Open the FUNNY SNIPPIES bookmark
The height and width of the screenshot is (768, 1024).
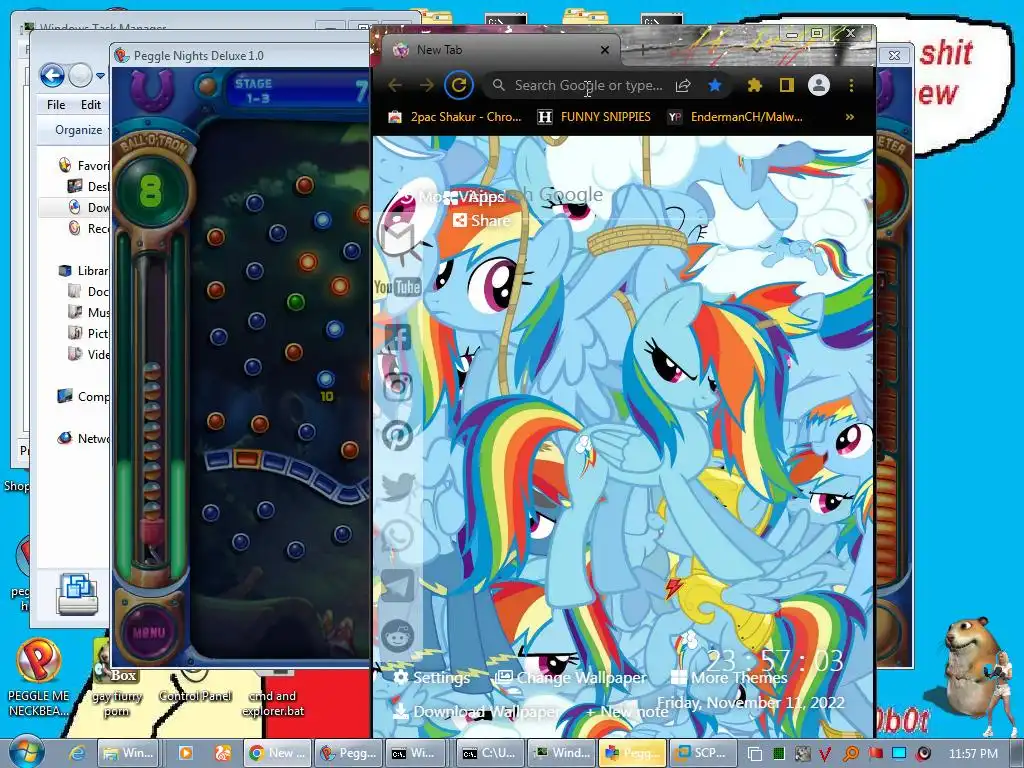pyautogui.click(x=594, y=117)
